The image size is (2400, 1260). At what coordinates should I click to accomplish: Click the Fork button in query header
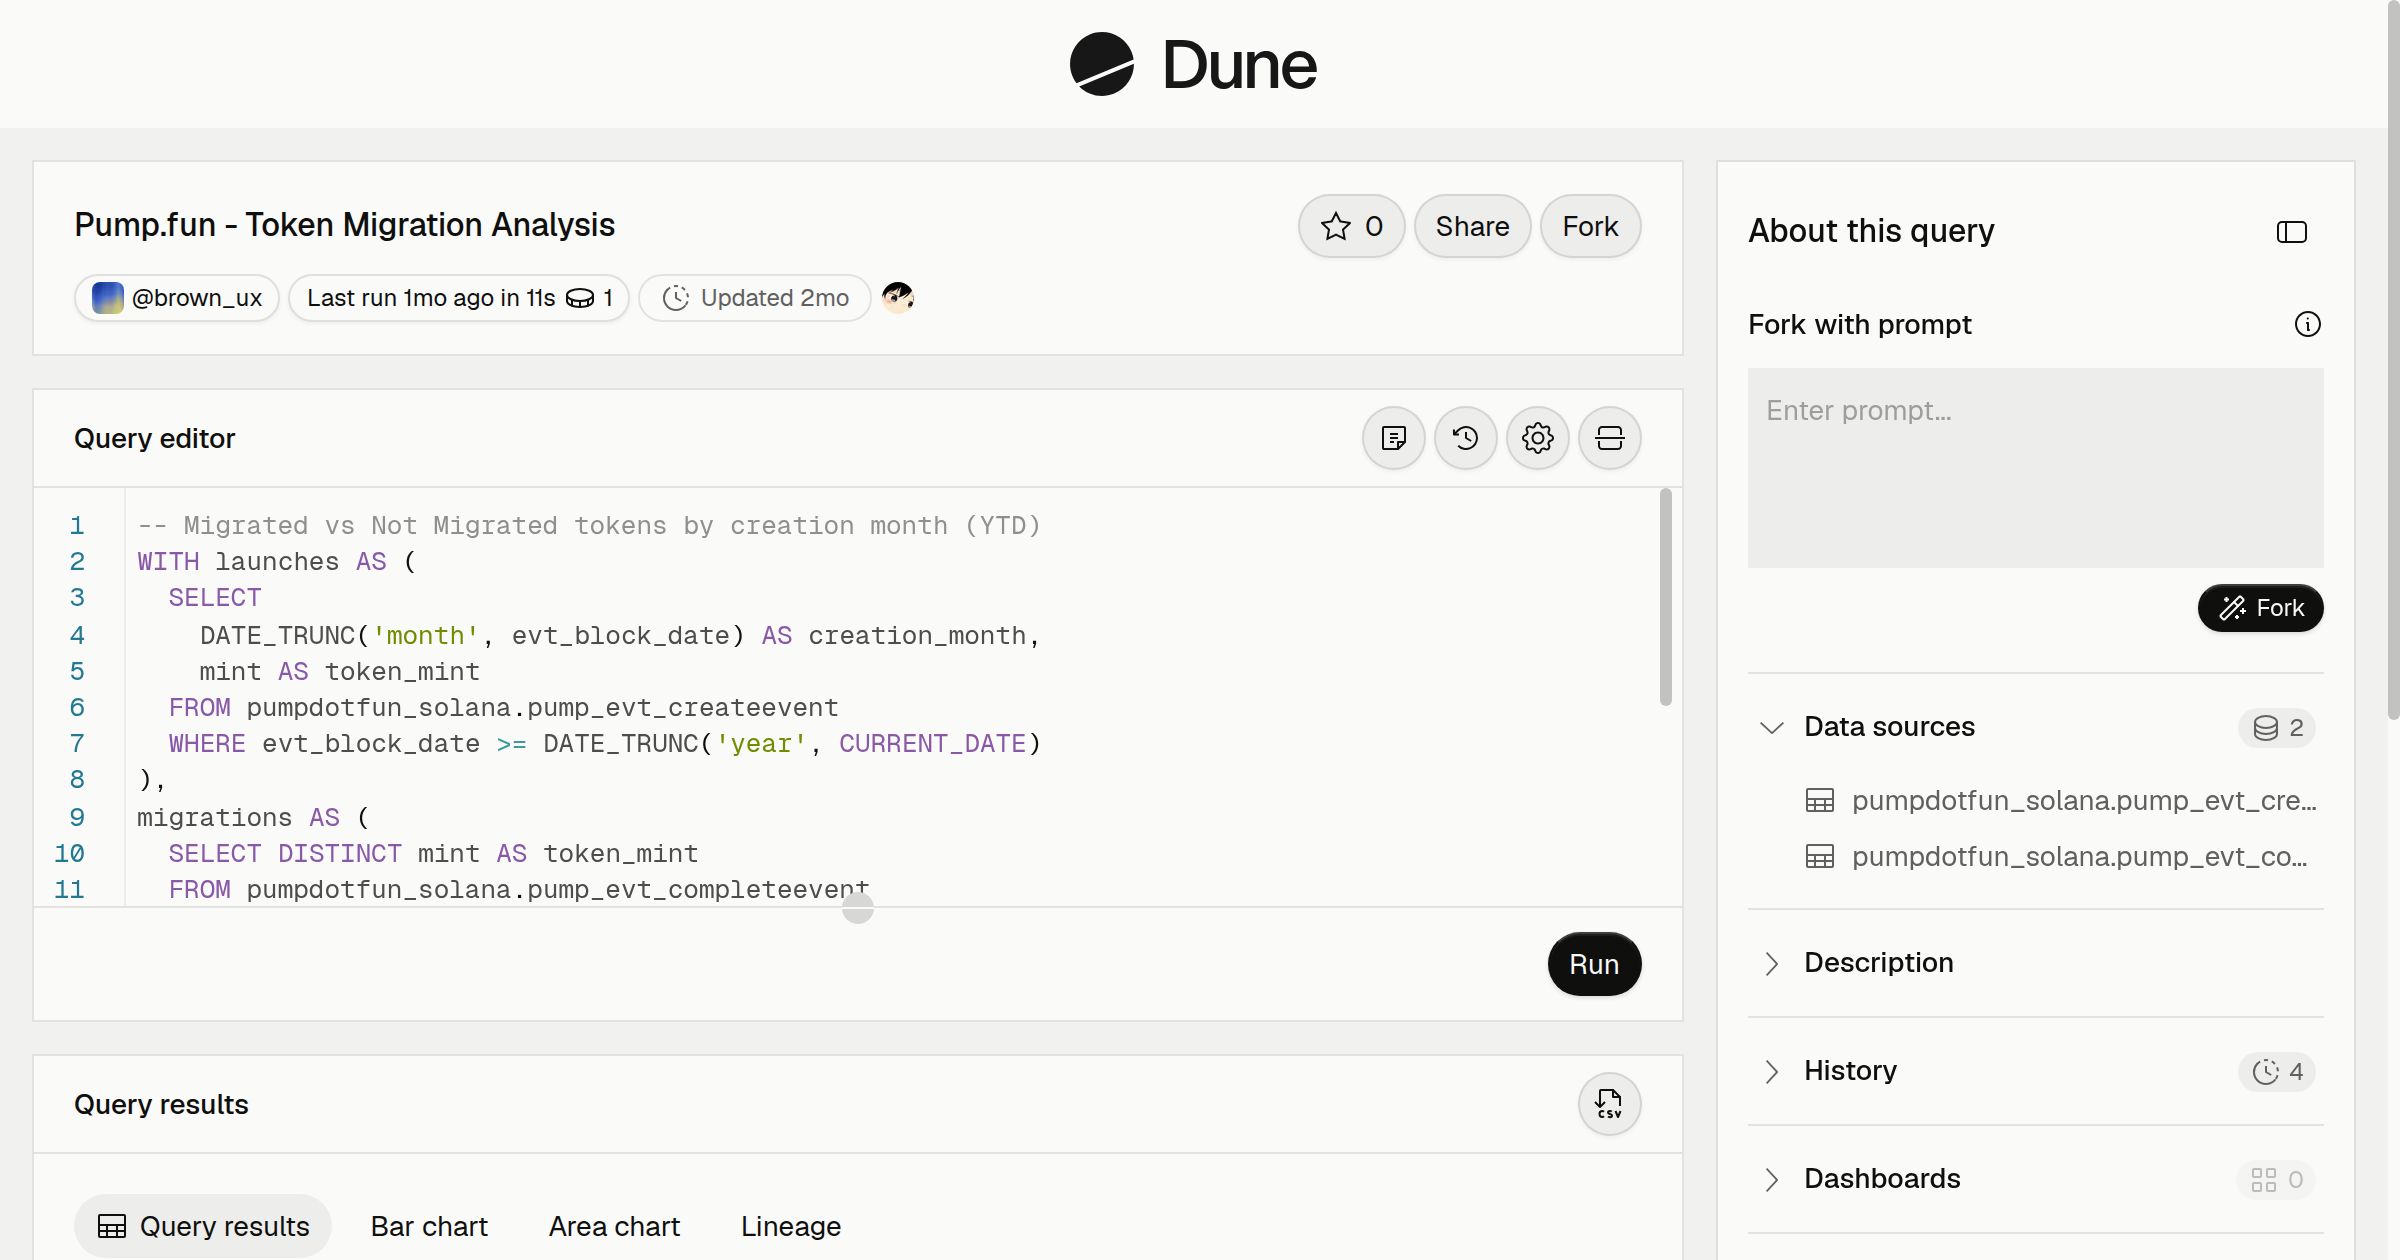[x=1590, y=226]
